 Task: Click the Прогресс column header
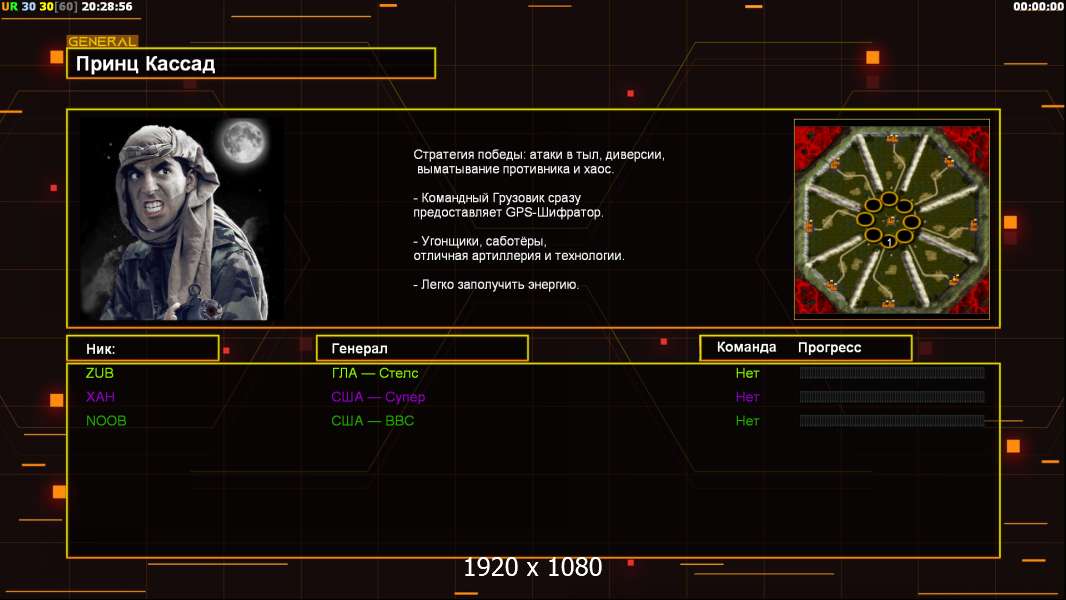(x=829, y=348)
